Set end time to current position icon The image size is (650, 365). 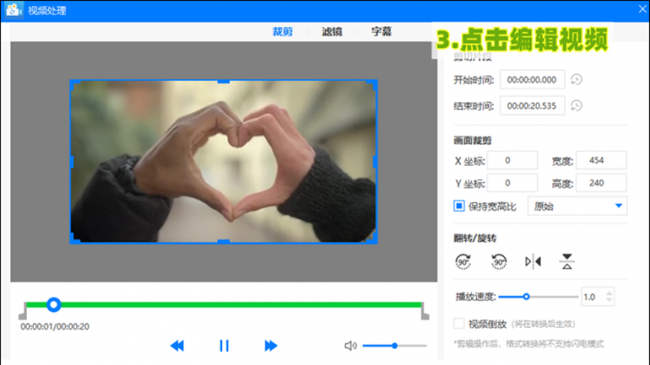click(x=577, y=106)
